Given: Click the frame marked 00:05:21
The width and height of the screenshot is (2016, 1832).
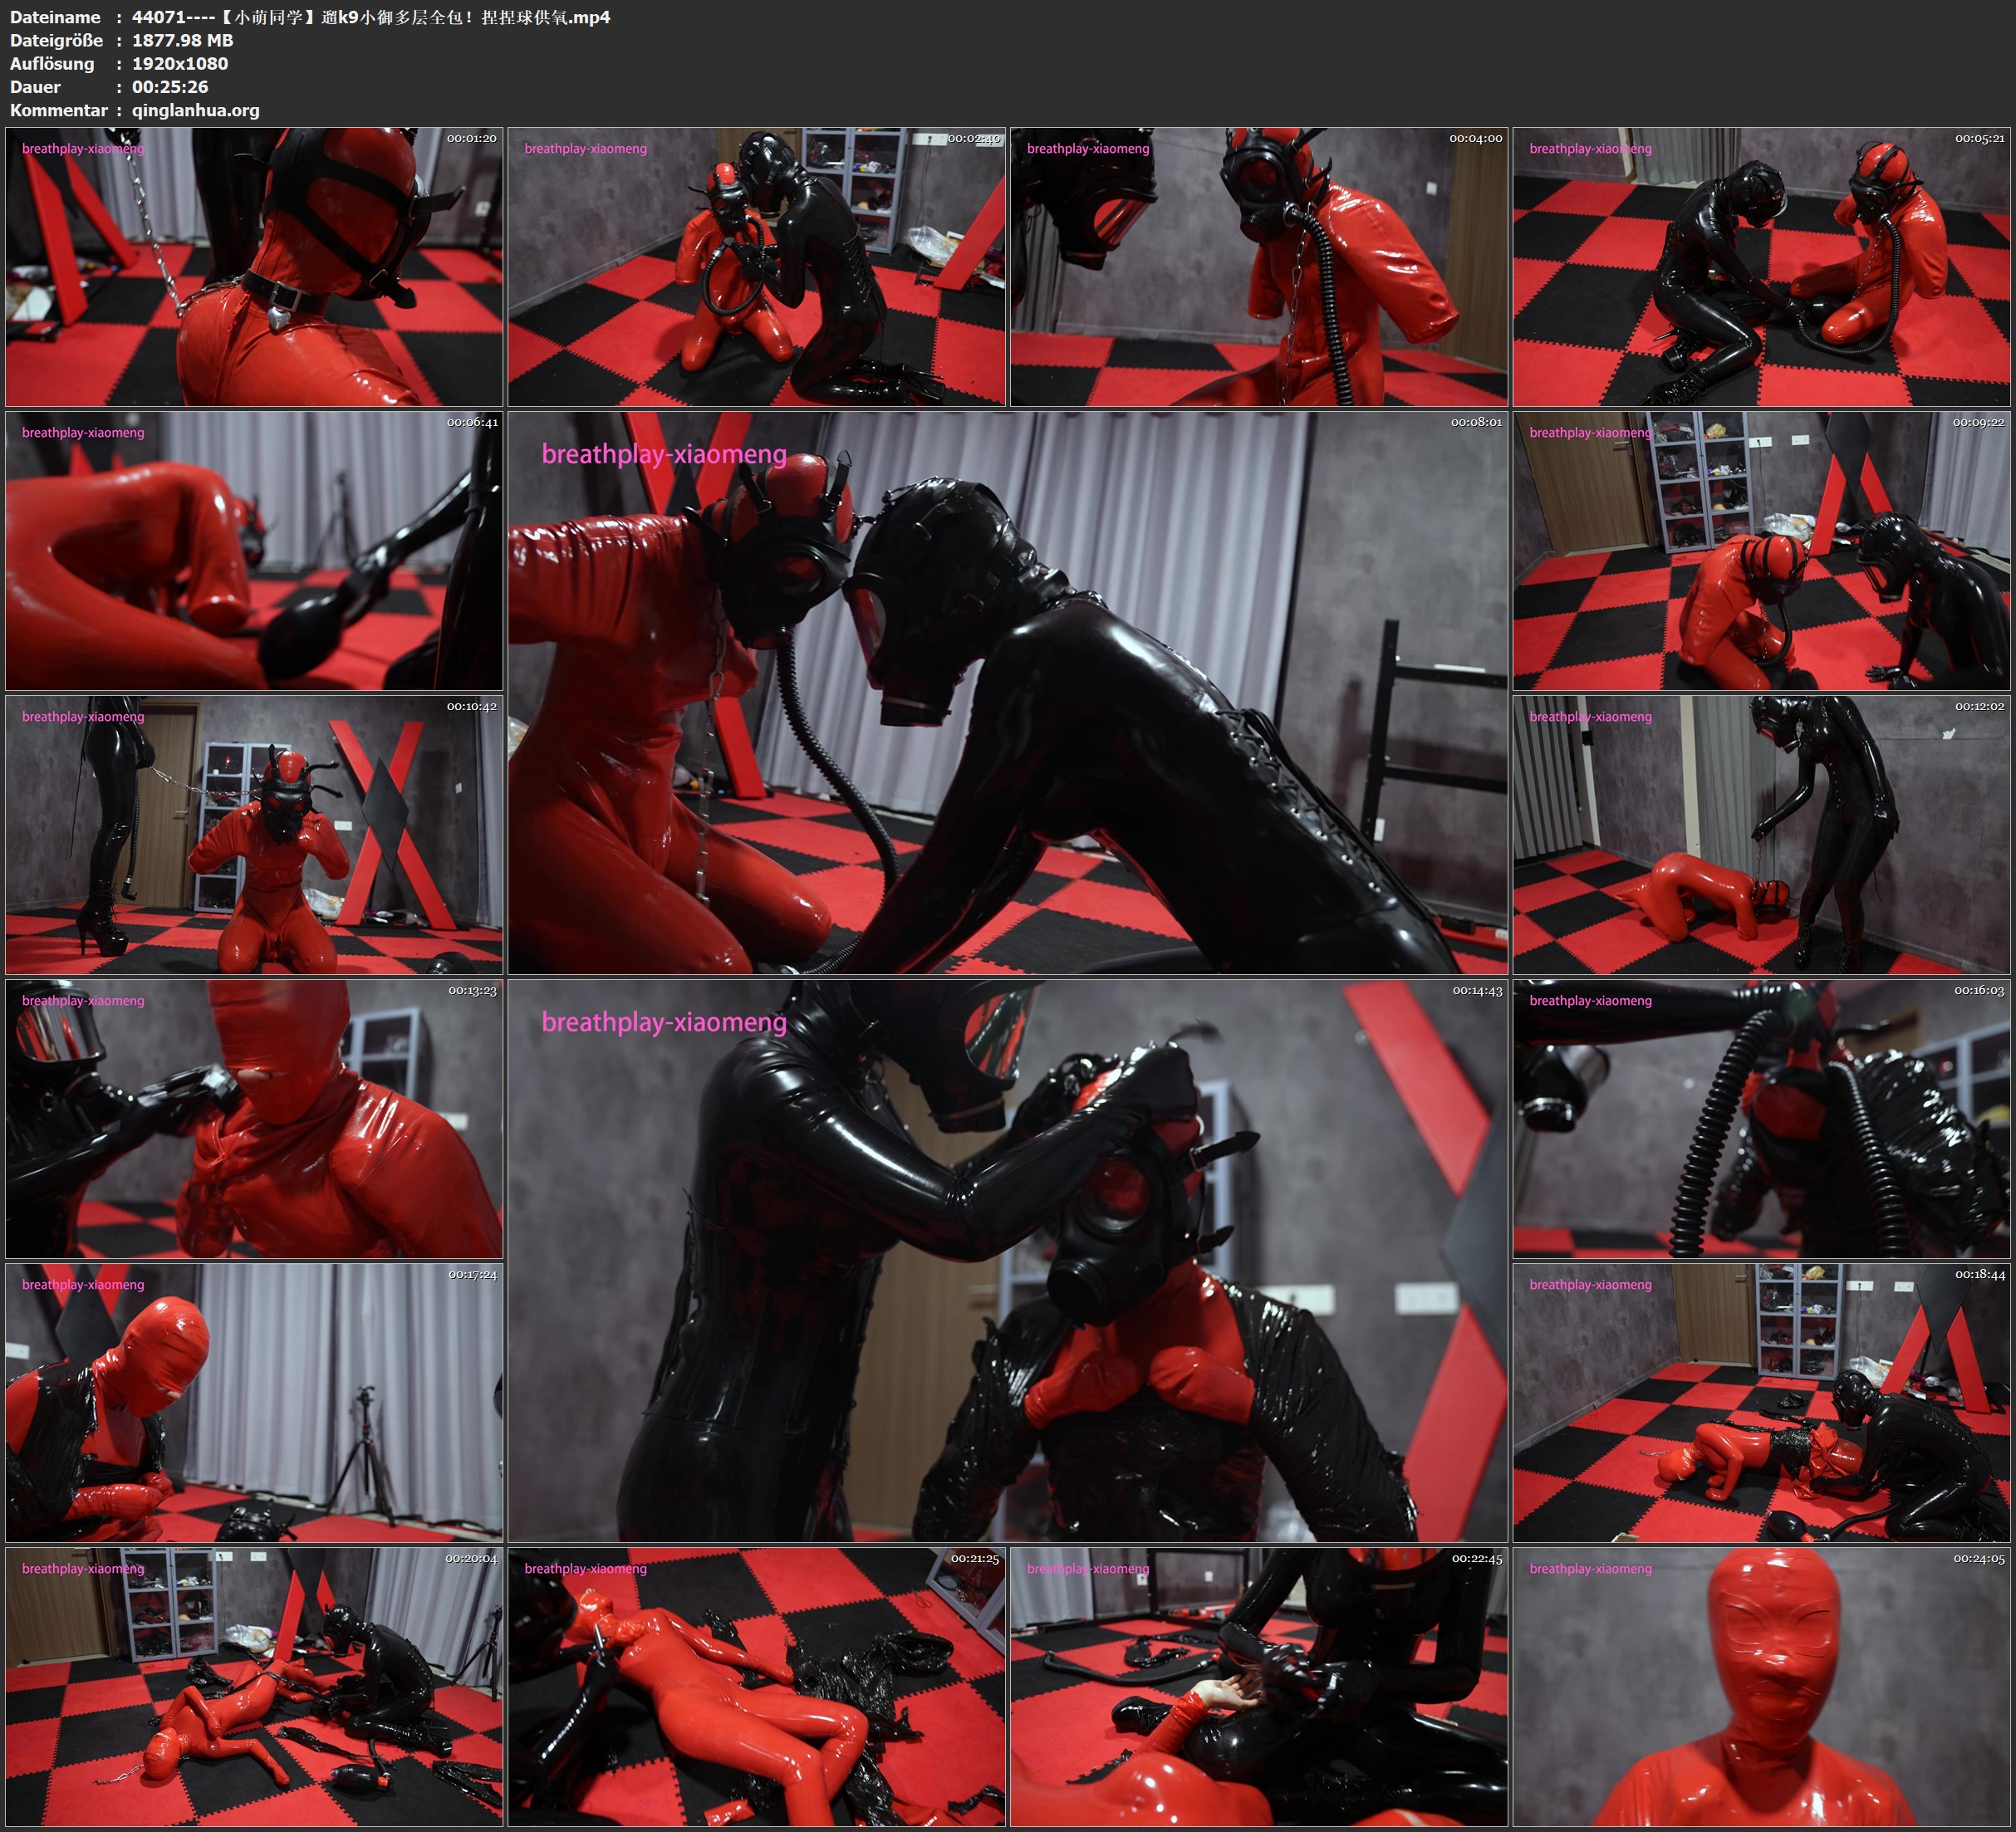Looking at the screenshot, I should (x=1761, y=266).
